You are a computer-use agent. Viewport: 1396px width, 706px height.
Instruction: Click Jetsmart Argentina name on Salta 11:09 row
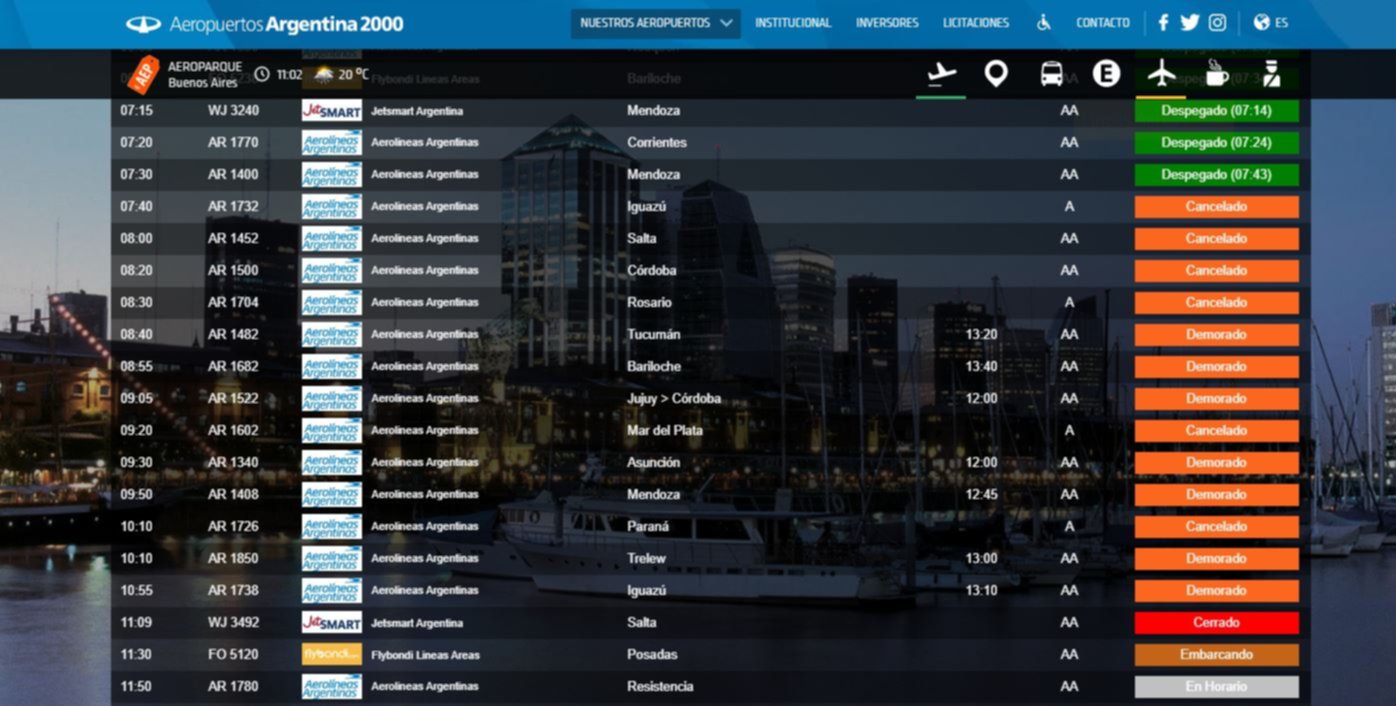click(x=417, y=623)
